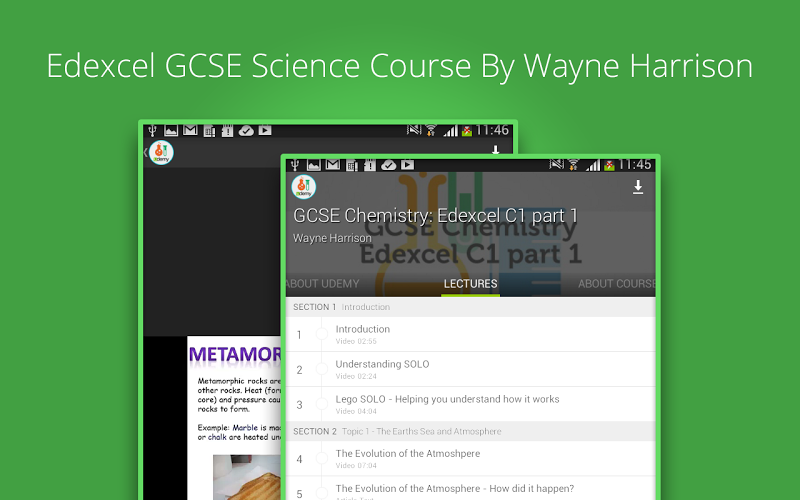This screenshot has height=500, width=800.
Task: Tap clock 11:45 in front status bar
Action: point(635,164)
